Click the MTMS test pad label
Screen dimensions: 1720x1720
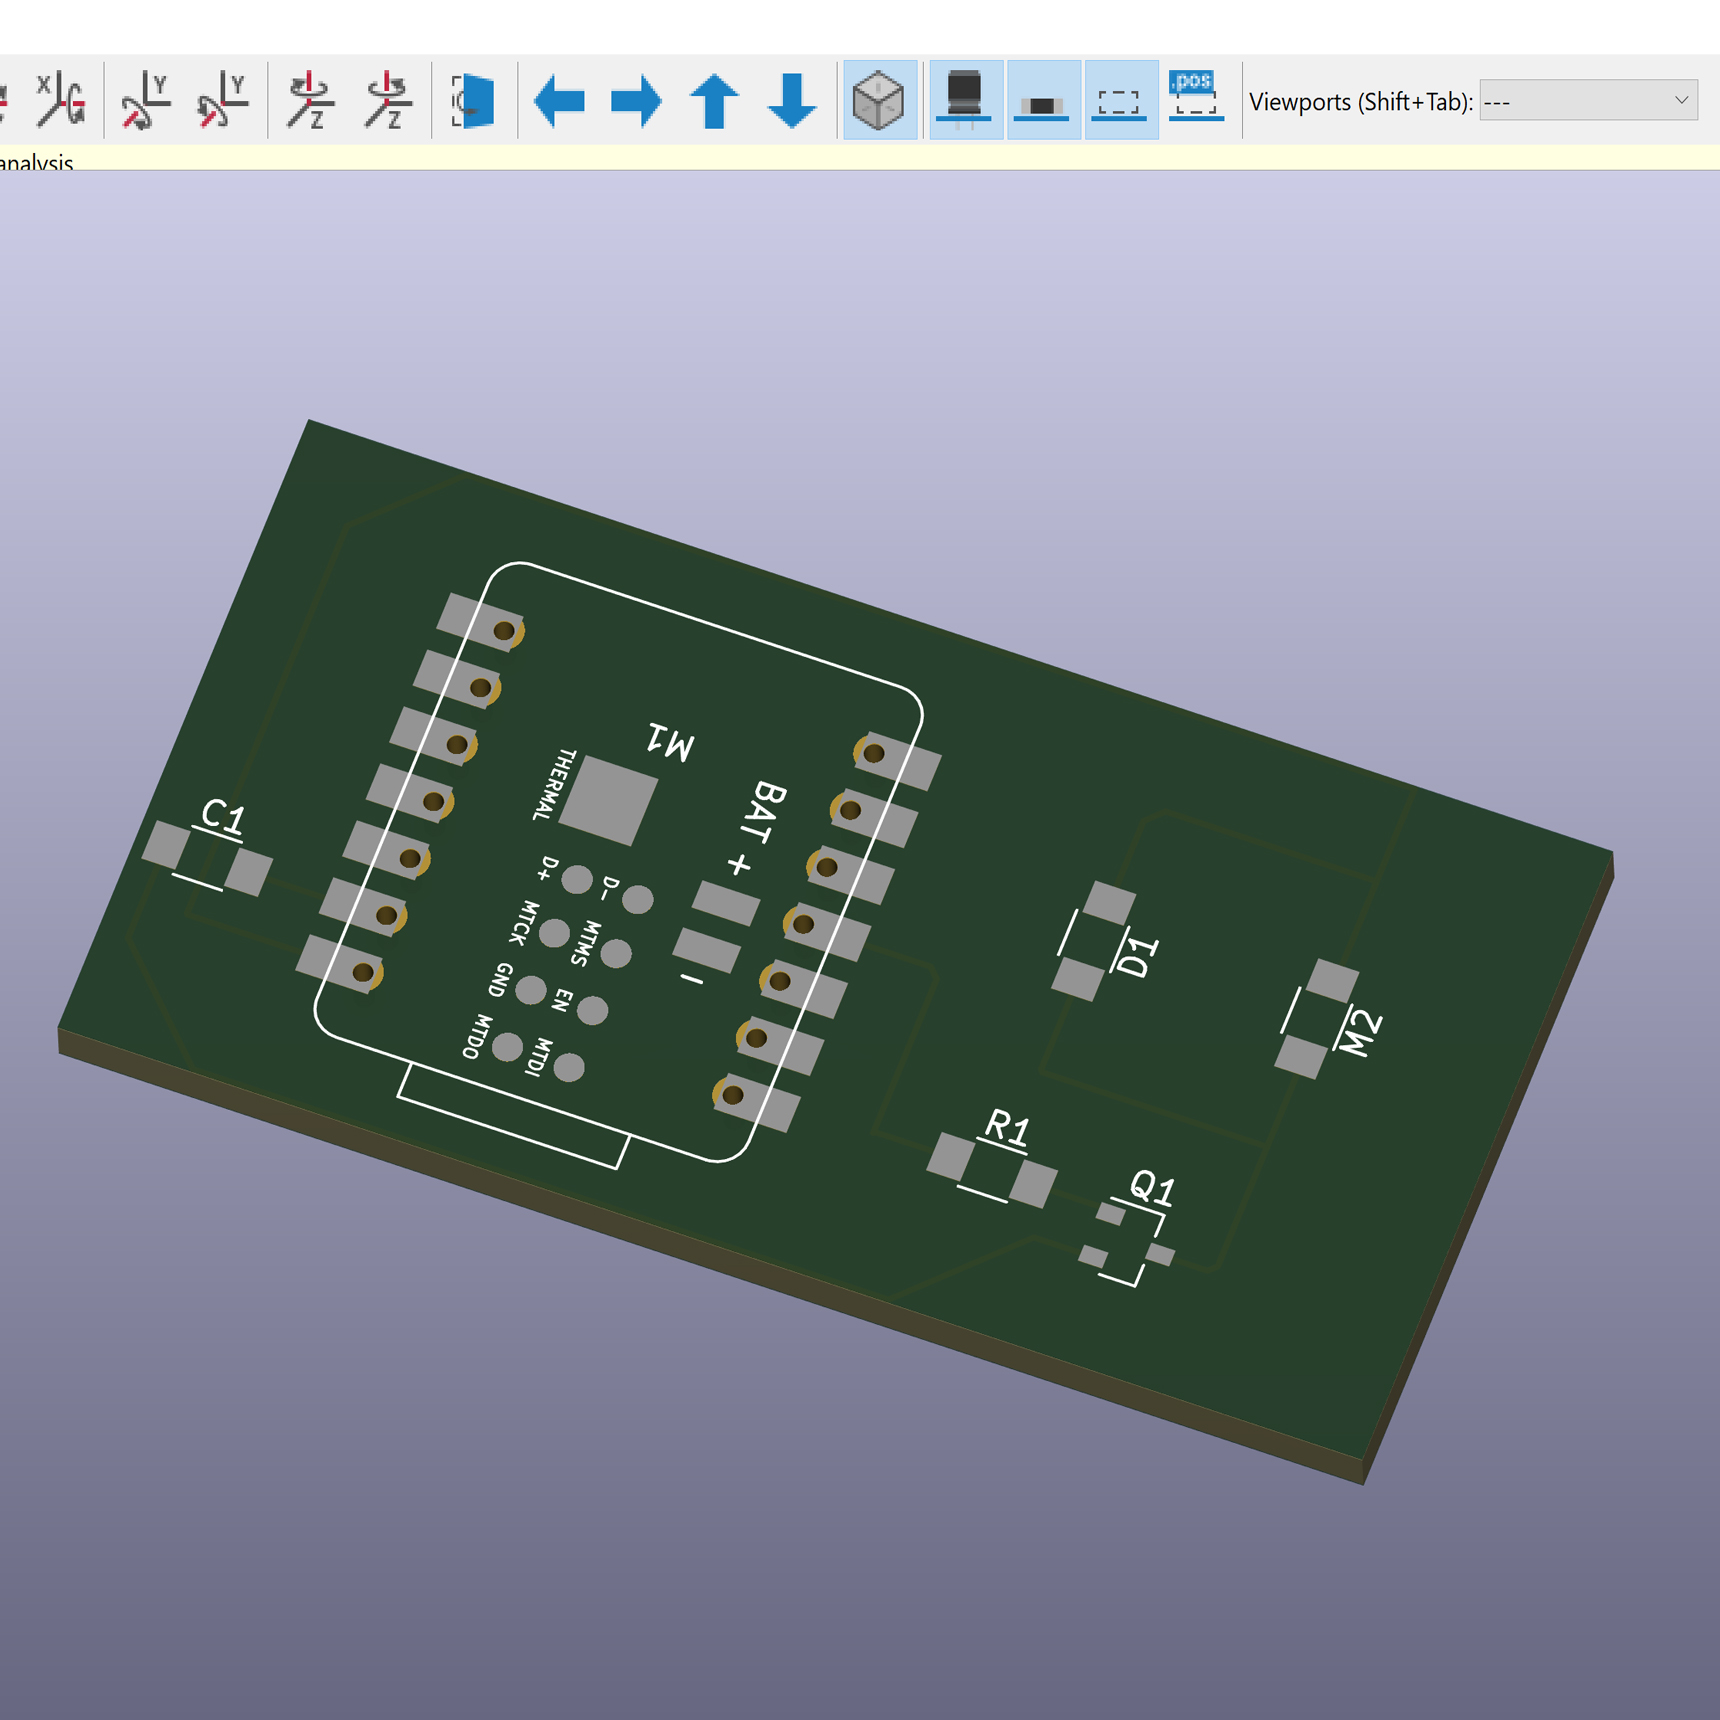[586, 943]
